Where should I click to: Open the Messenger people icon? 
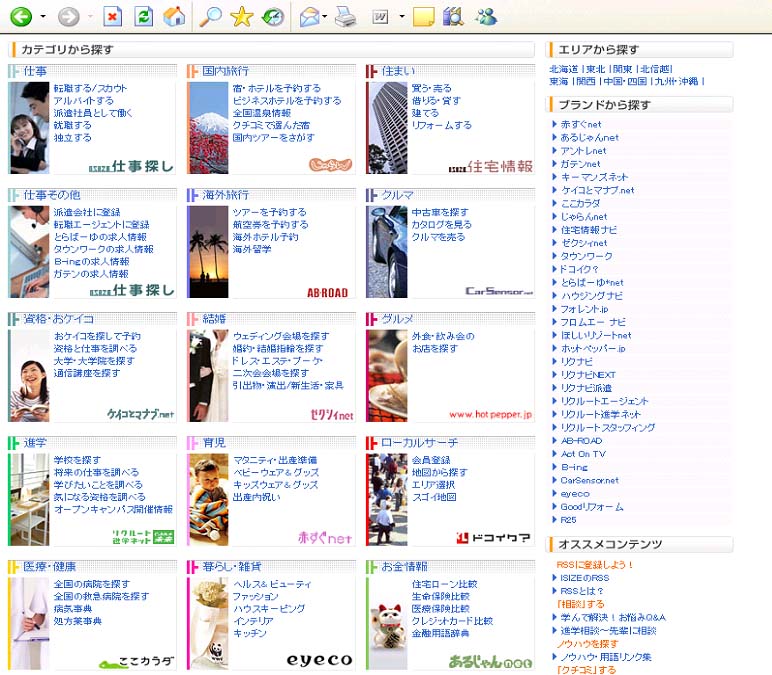(486, 17)
